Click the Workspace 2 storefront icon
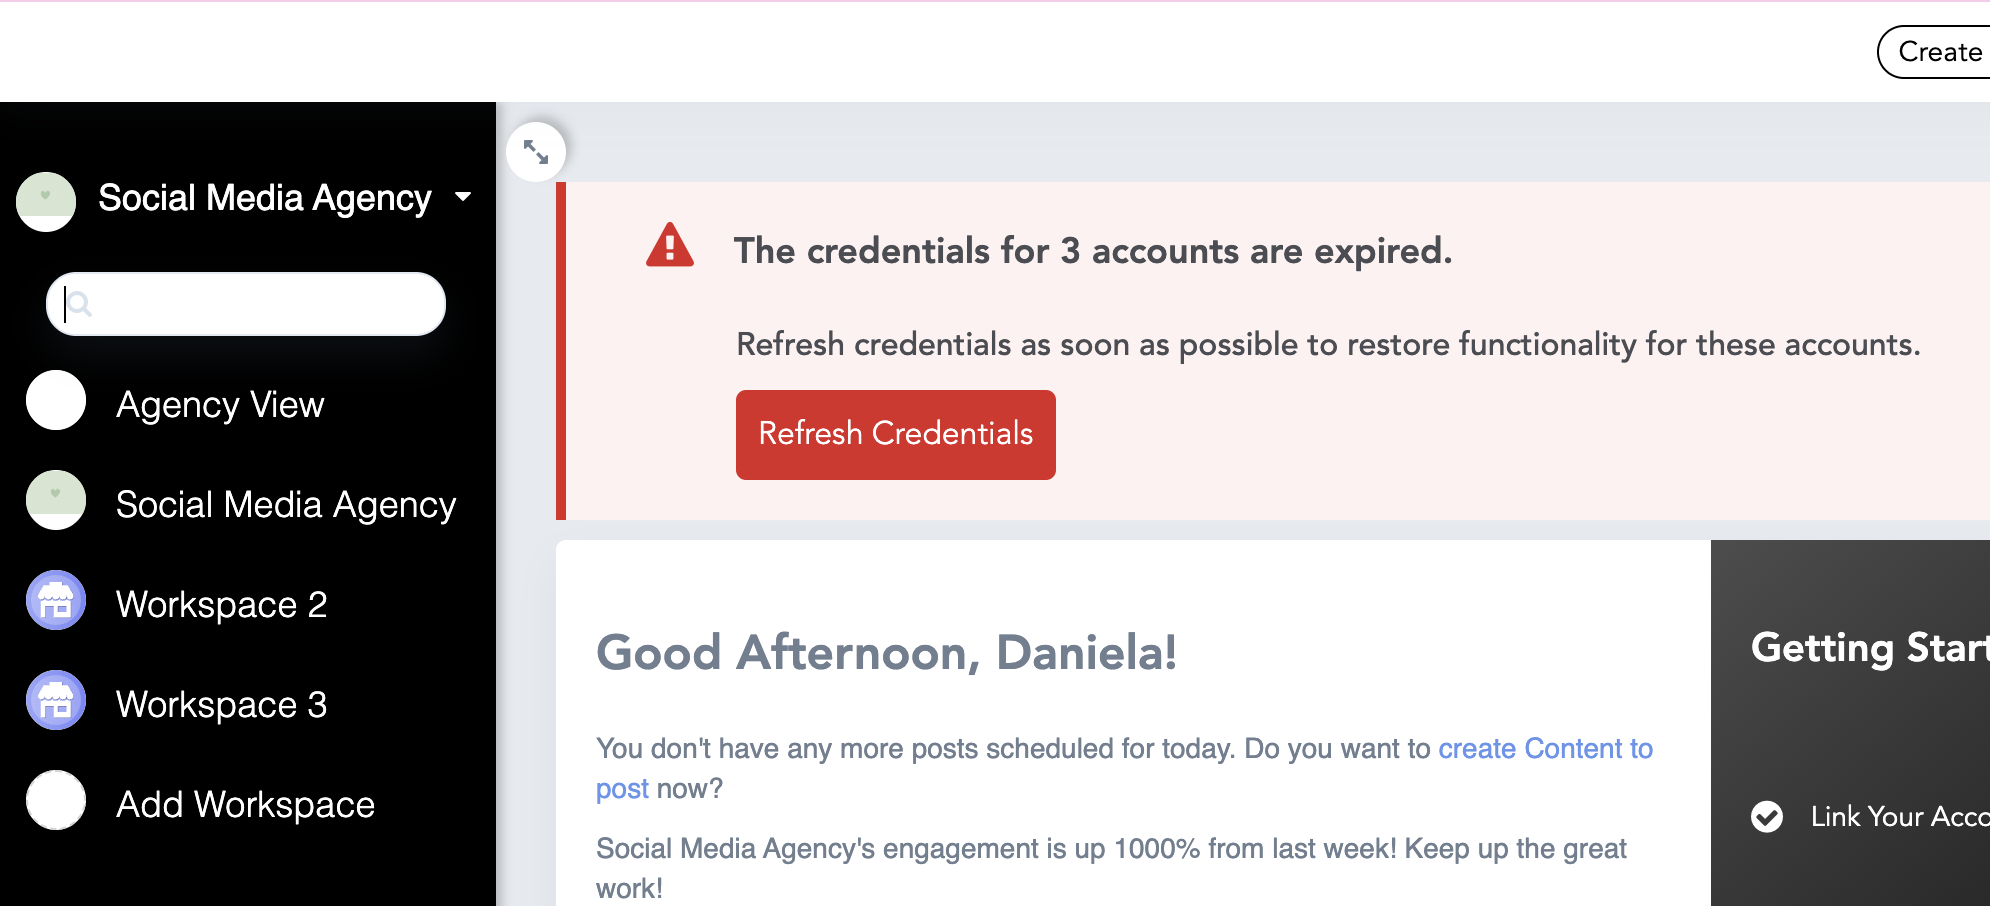The image size is (1990, 906). tap(56, 600)
